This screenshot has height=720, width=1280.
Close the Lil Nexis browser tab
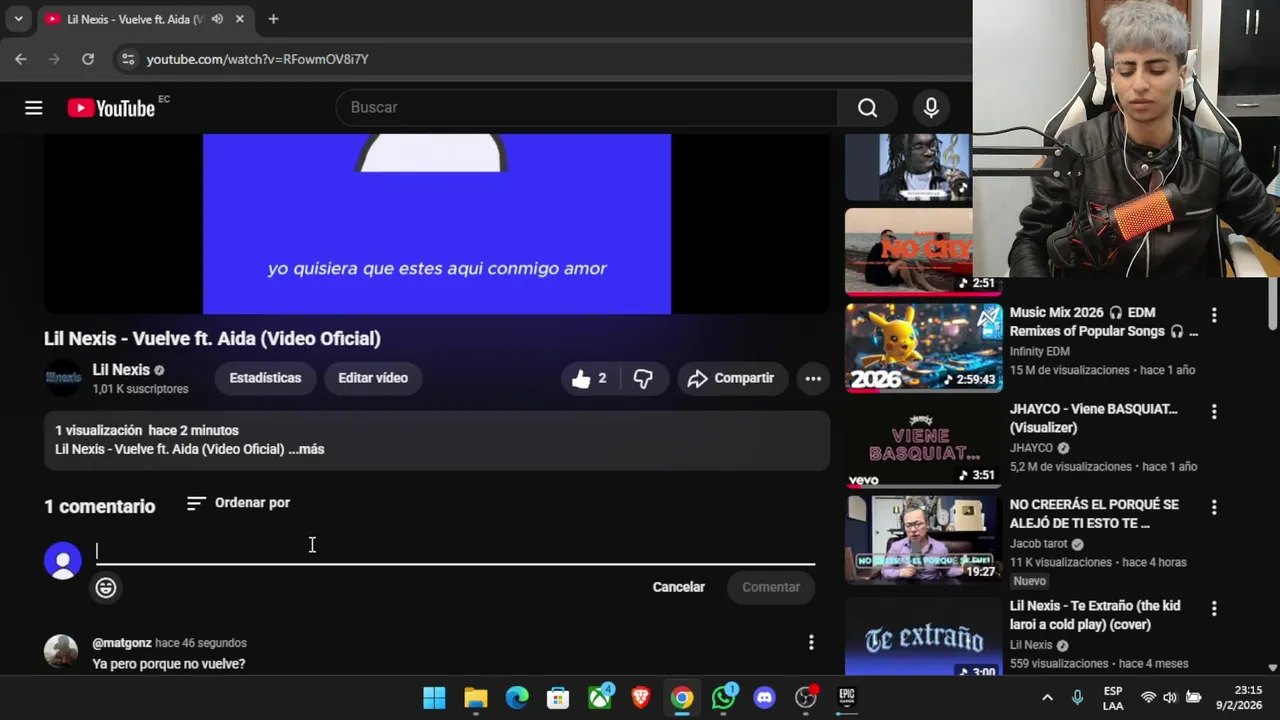[240, 19]
